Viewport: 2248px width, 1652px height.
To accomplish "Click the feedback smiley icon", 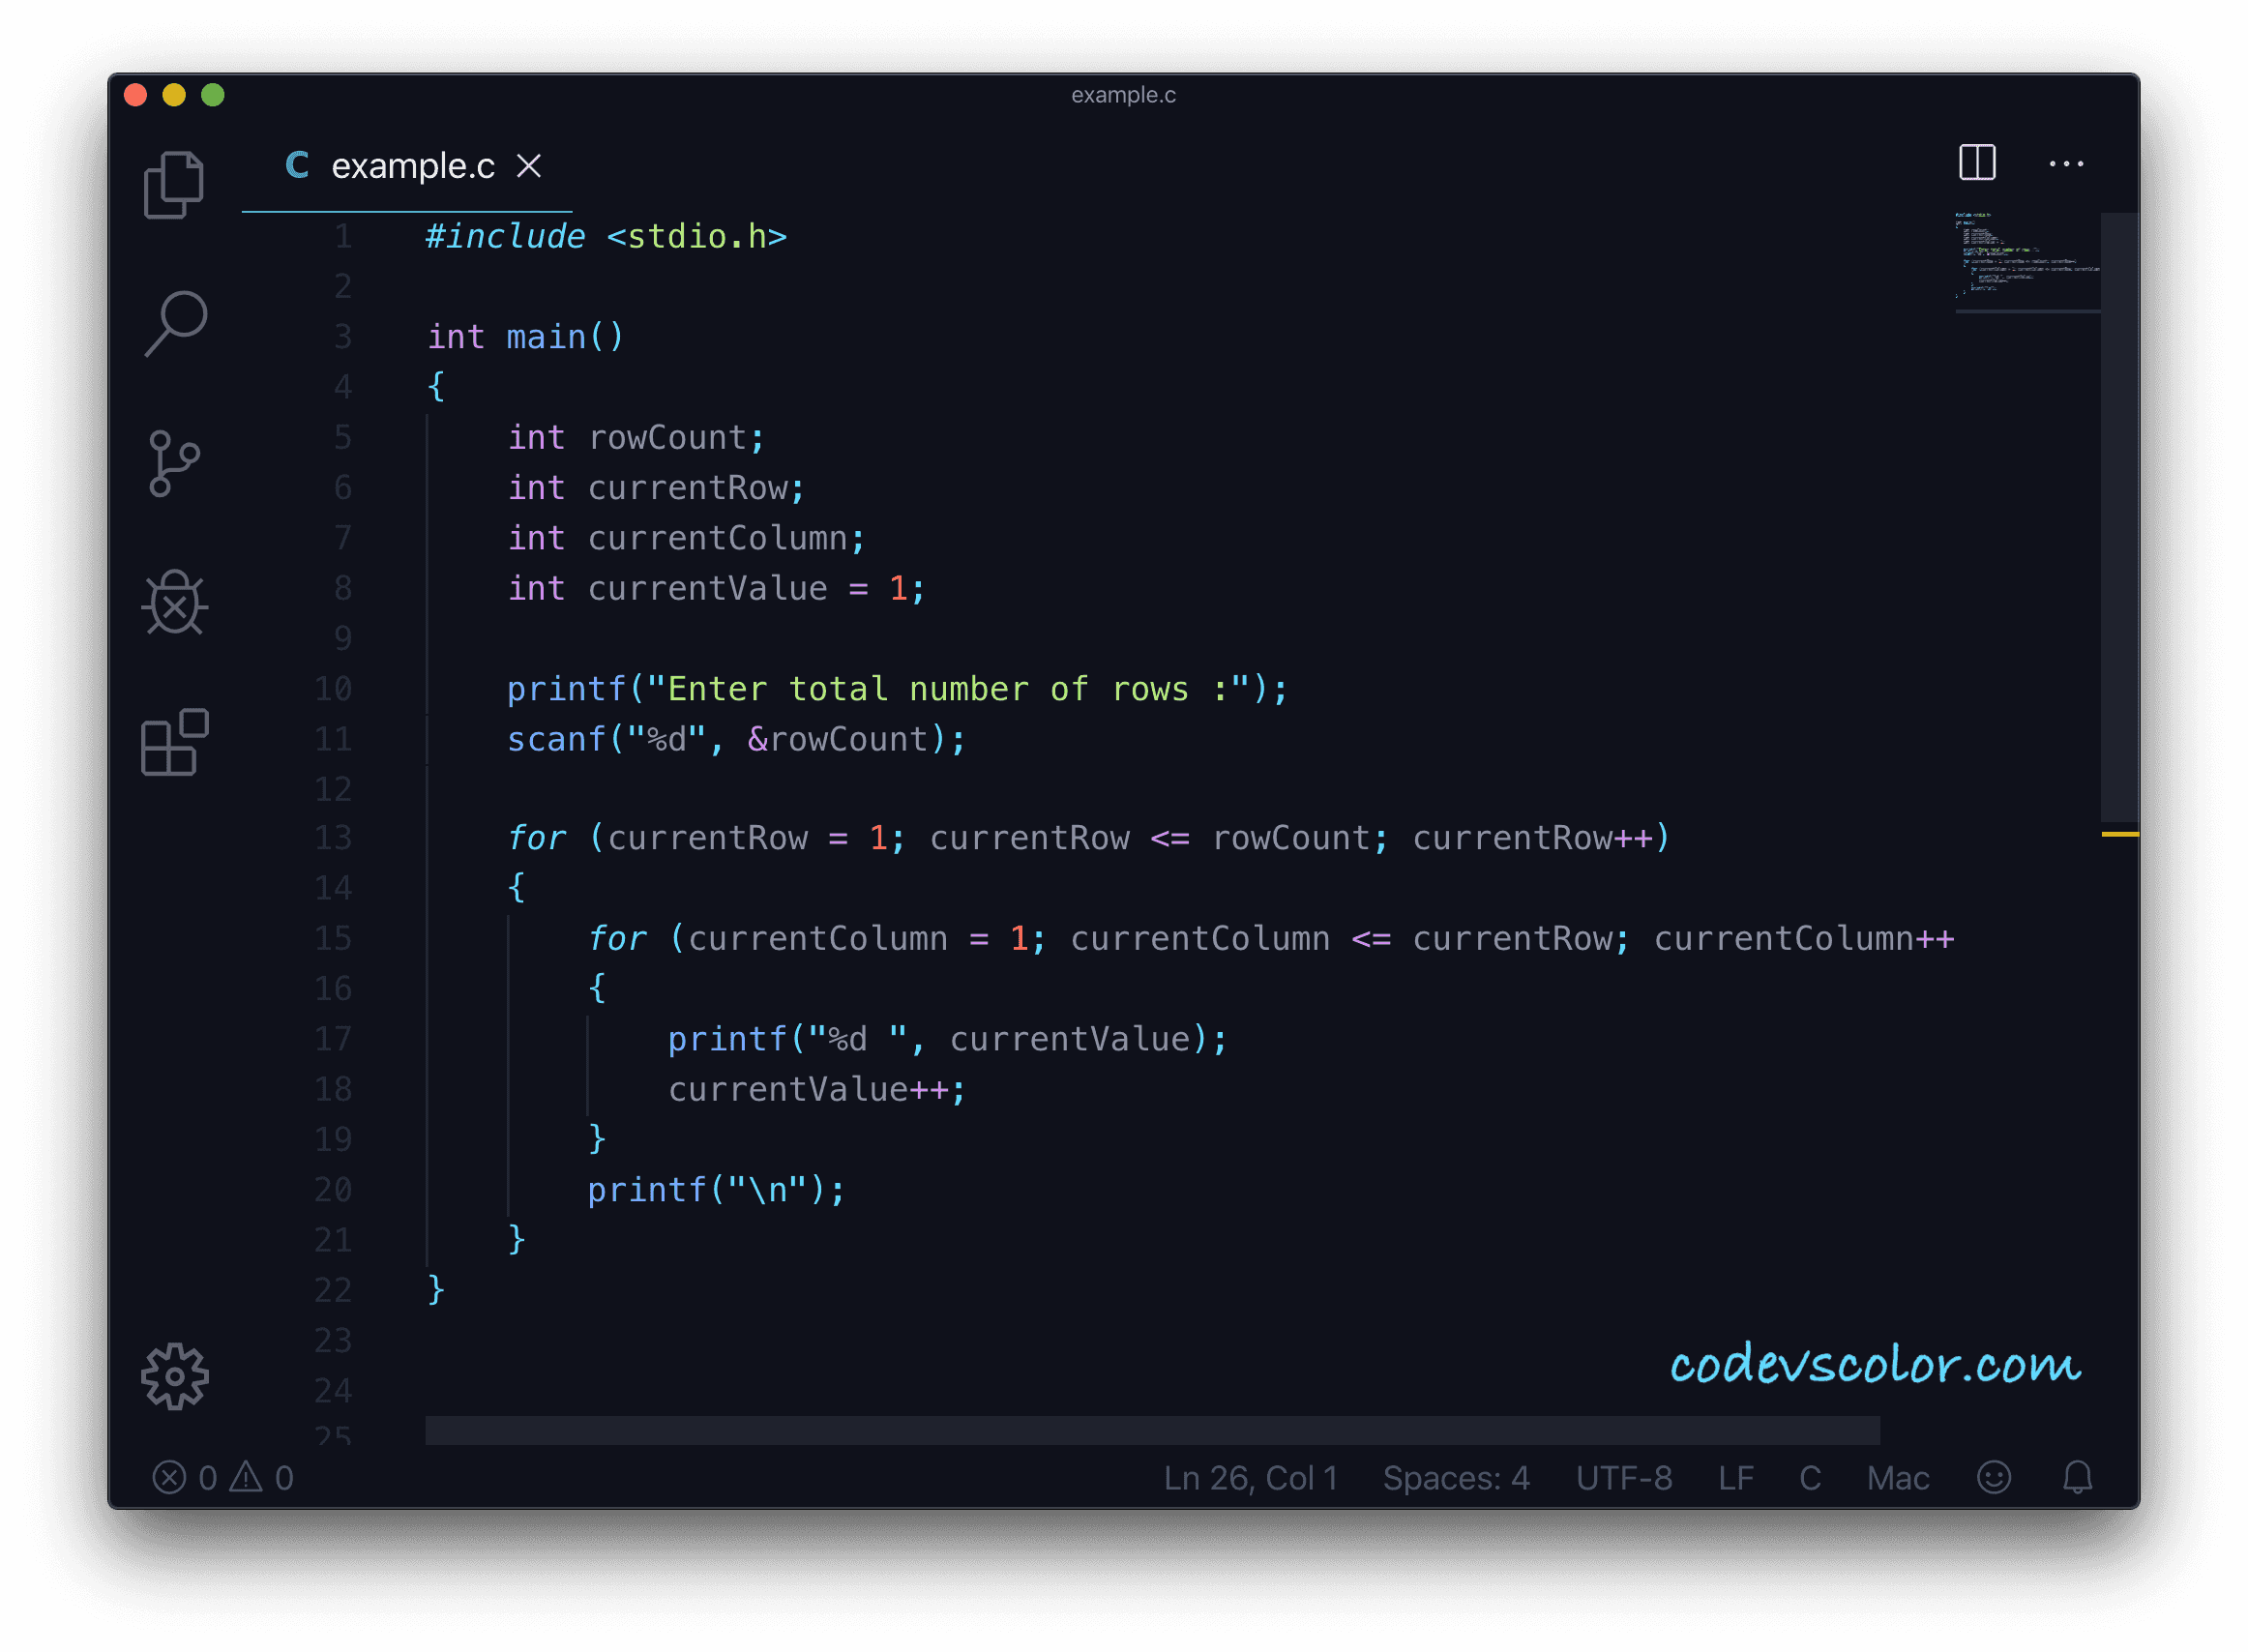I will (x=1993, y=1477).
